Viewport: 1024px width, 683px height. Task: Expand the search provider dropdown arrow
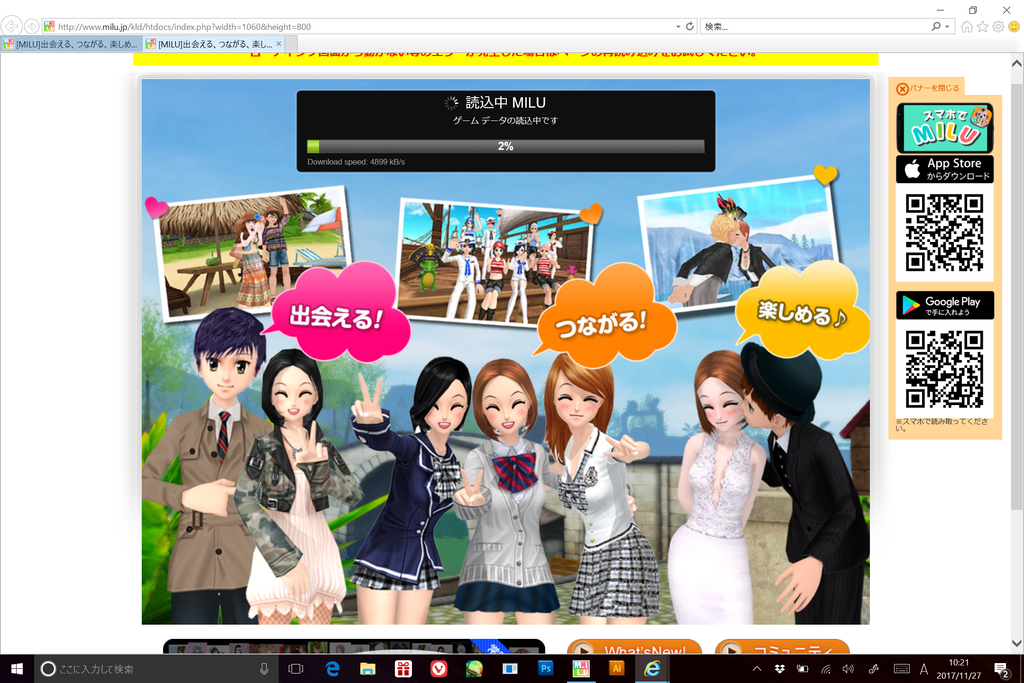[x=948, y=26]
